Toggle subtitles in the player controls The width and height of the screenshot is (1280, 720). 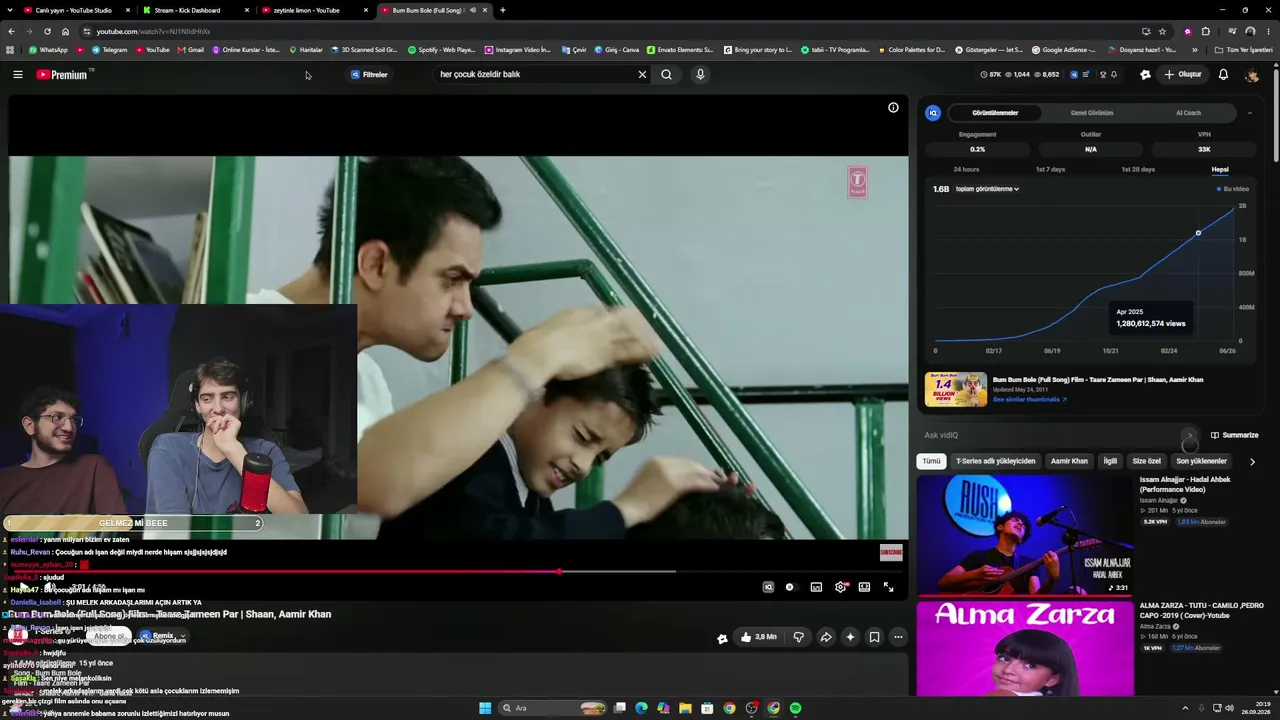point(816,587)
